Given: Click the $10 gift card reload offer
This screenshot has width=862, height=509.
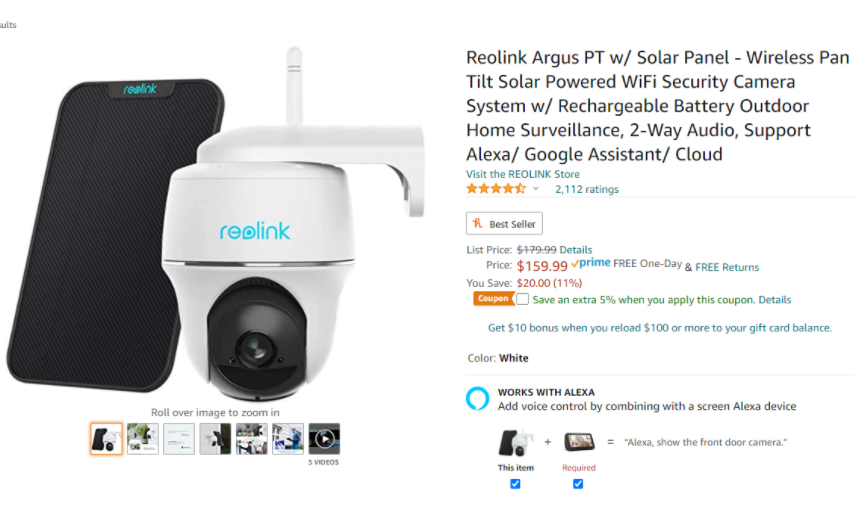Looking at the screenshot, I should [x=660, y=328].
